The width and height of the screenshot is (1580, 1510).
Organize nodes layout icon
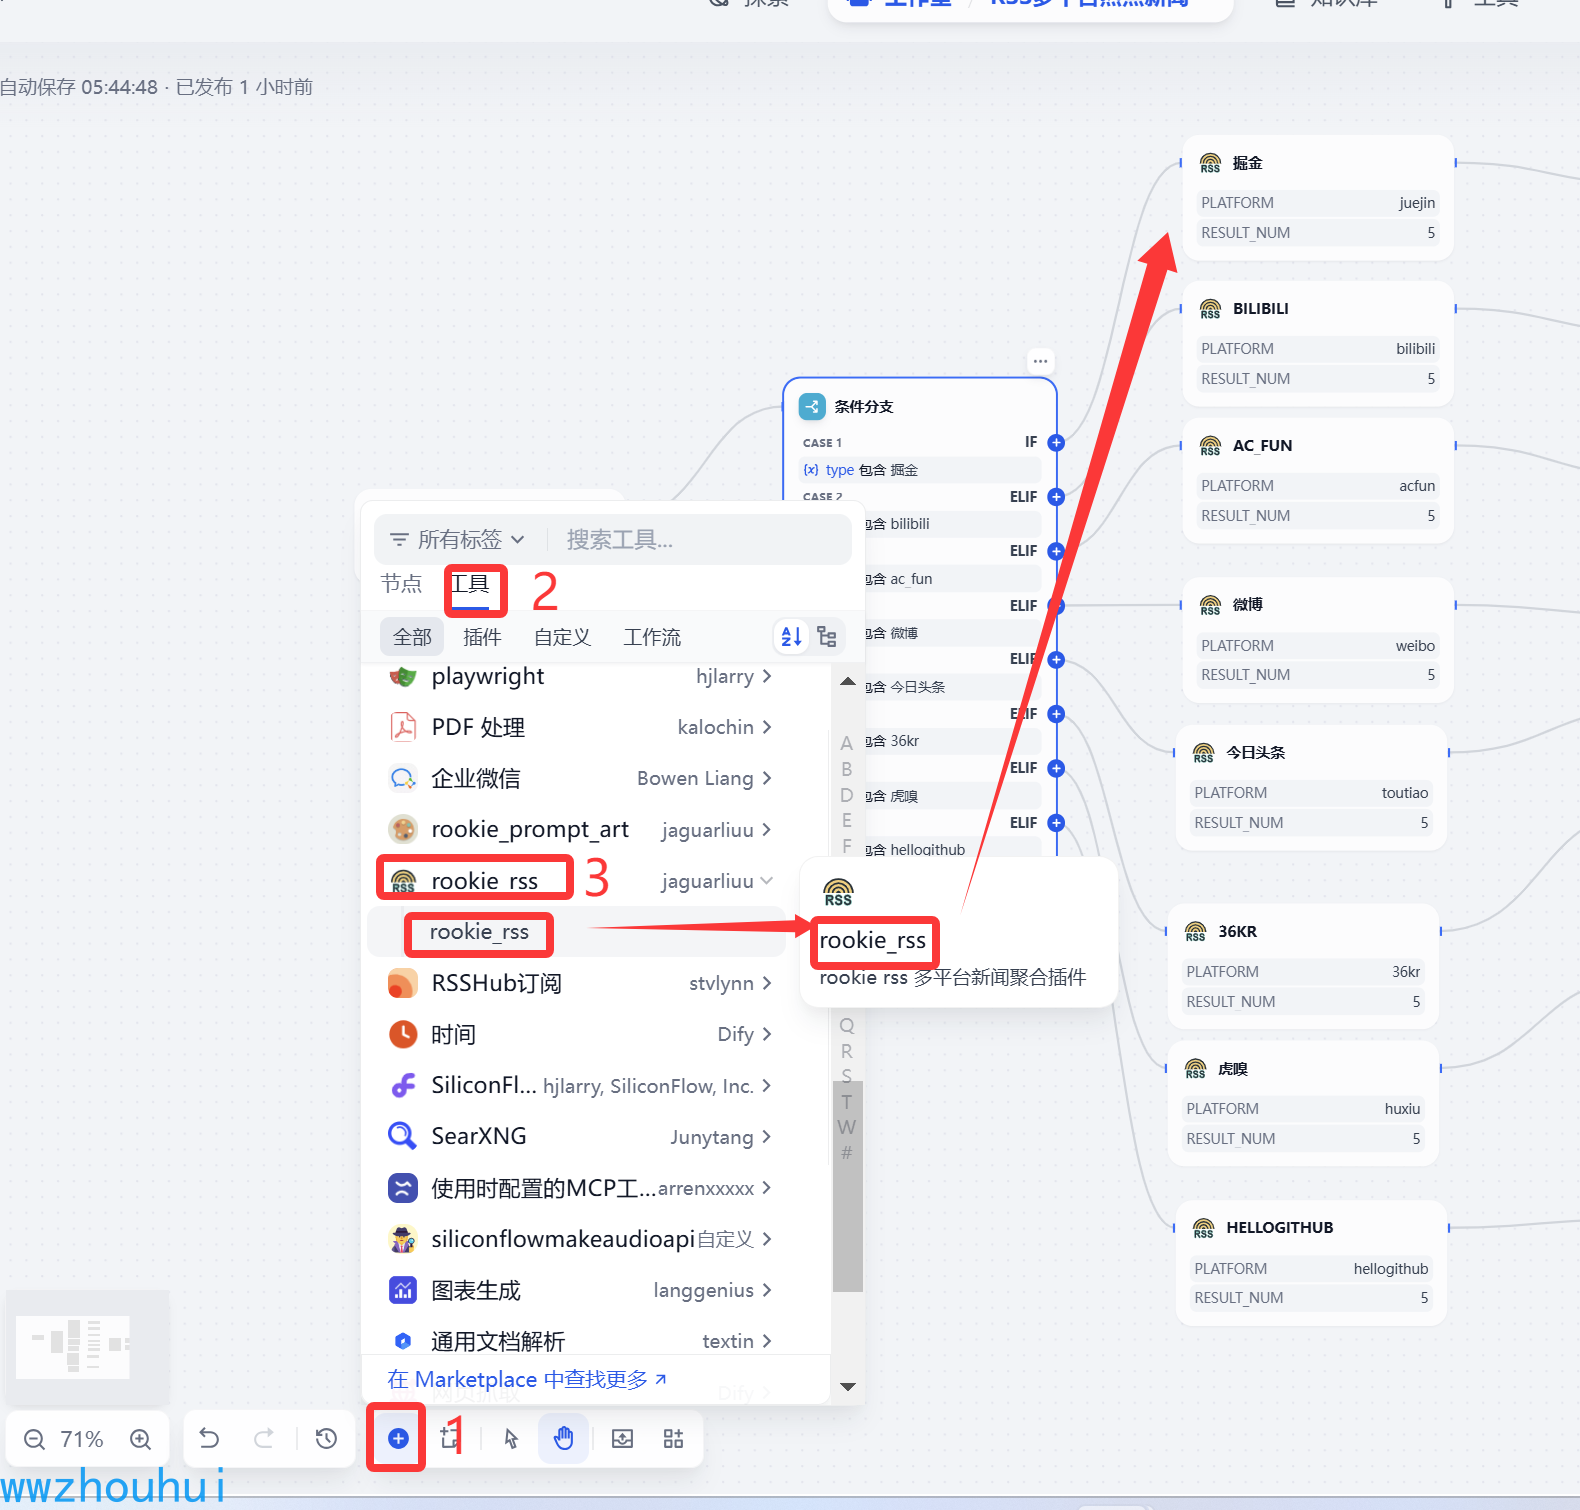click(x=673, y=1438)
